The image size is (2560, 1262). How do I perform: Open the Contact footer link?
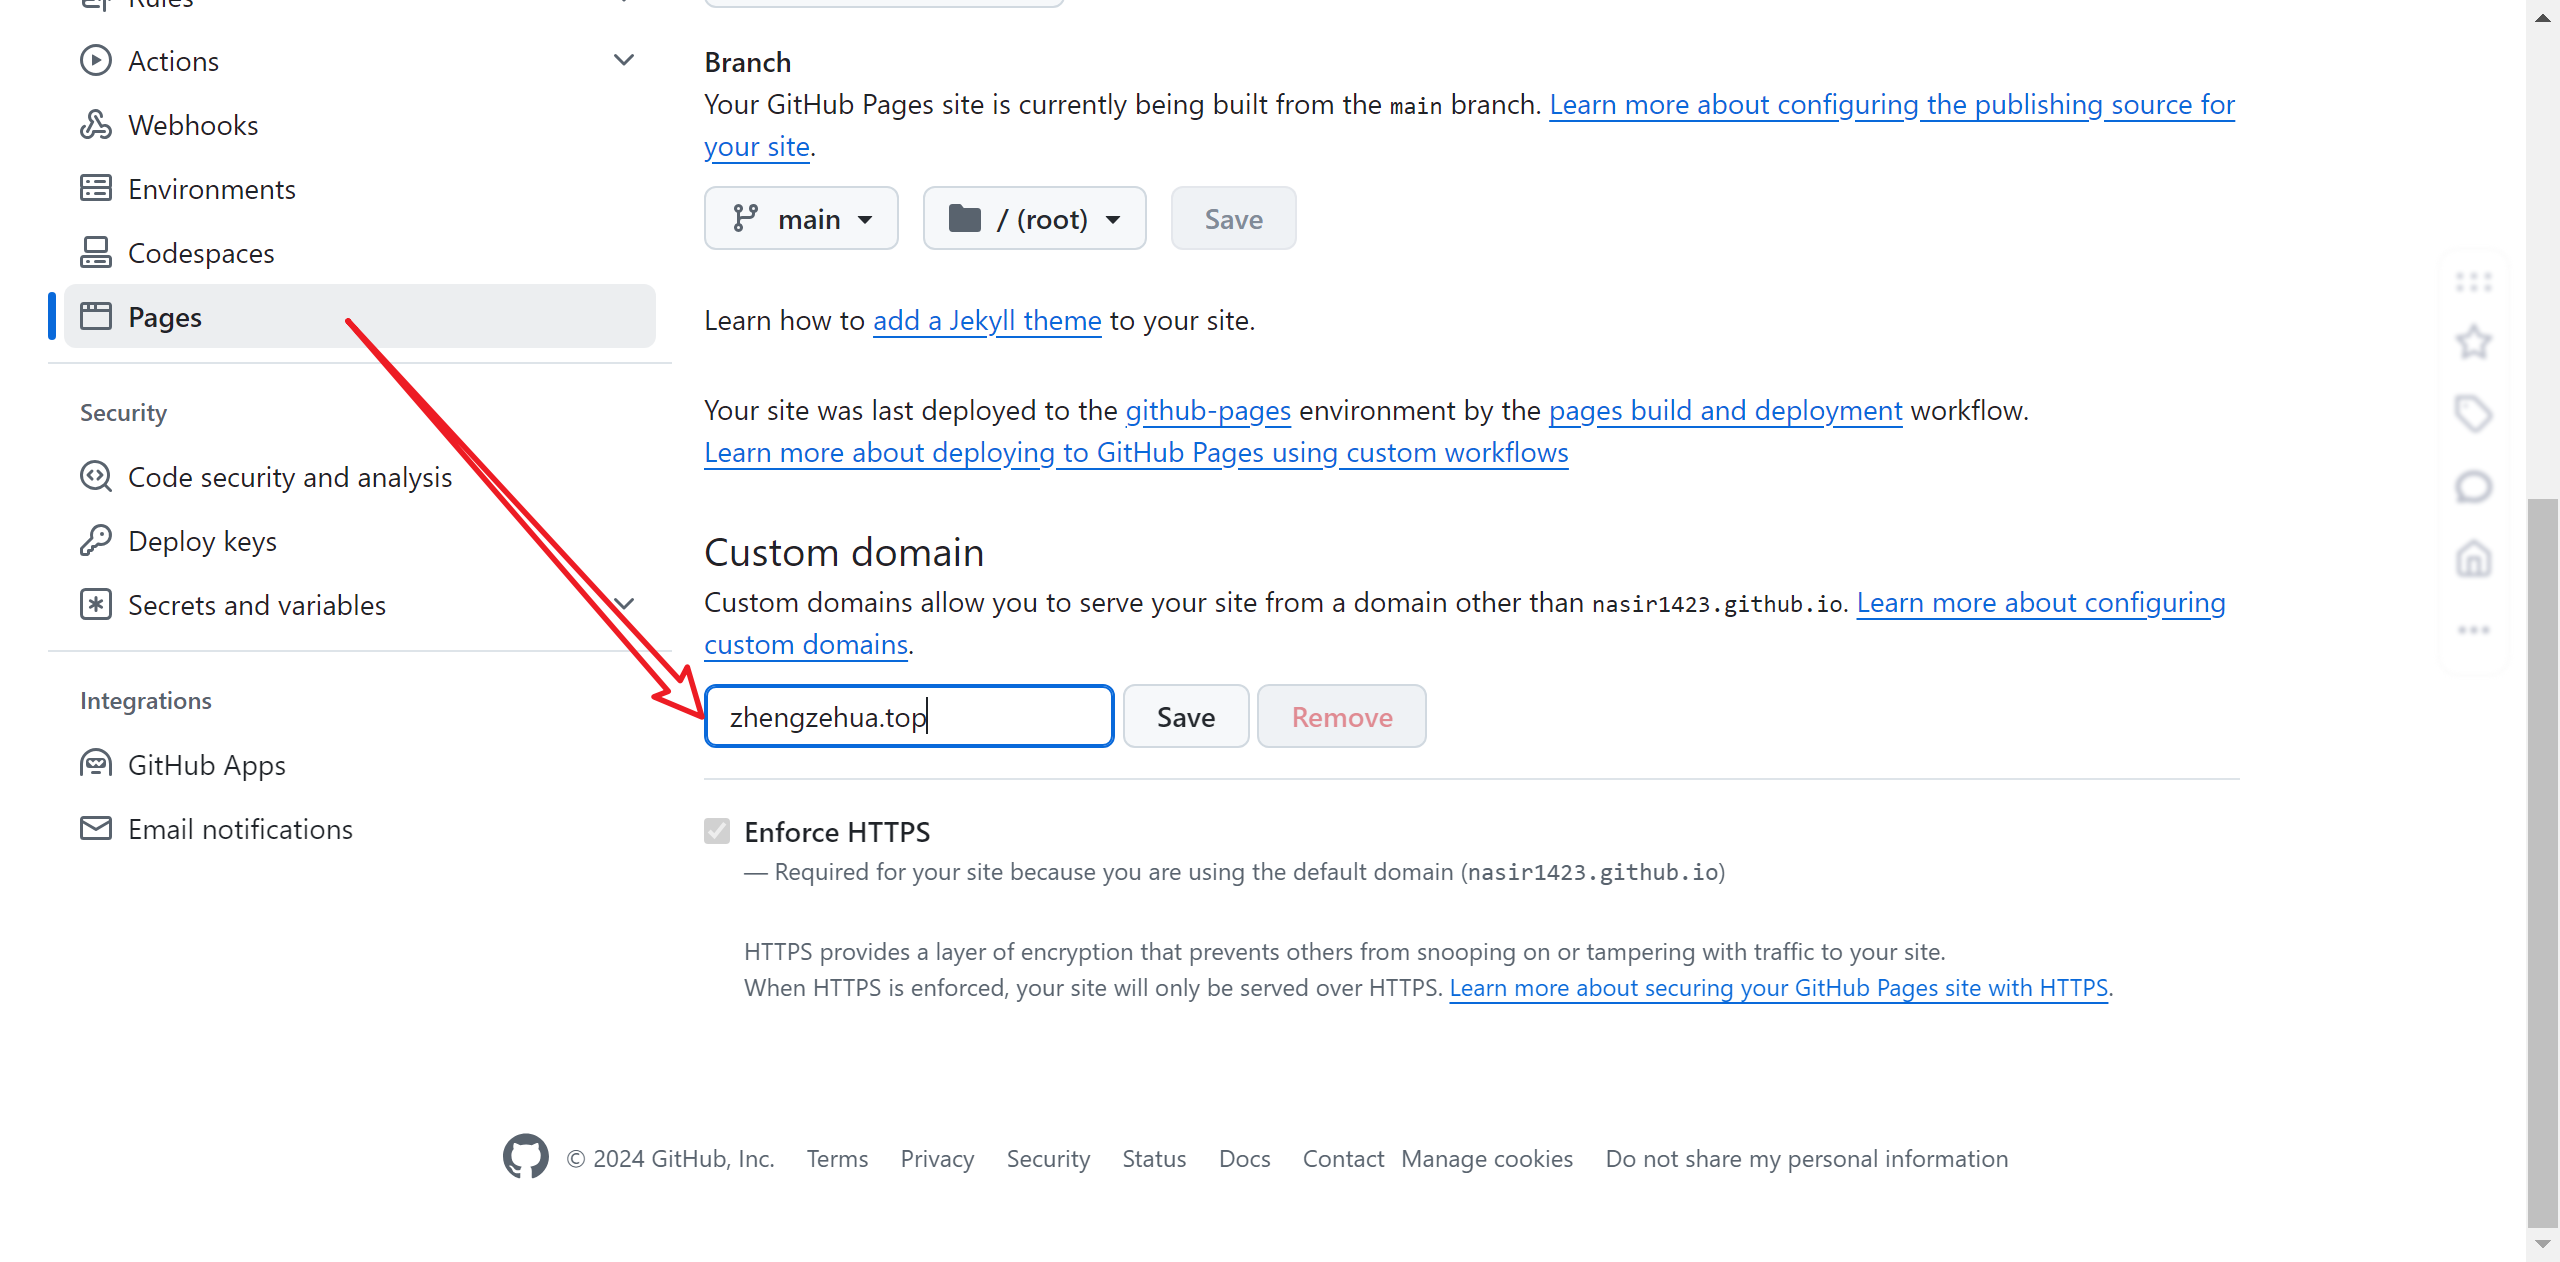point(1343,1159)
